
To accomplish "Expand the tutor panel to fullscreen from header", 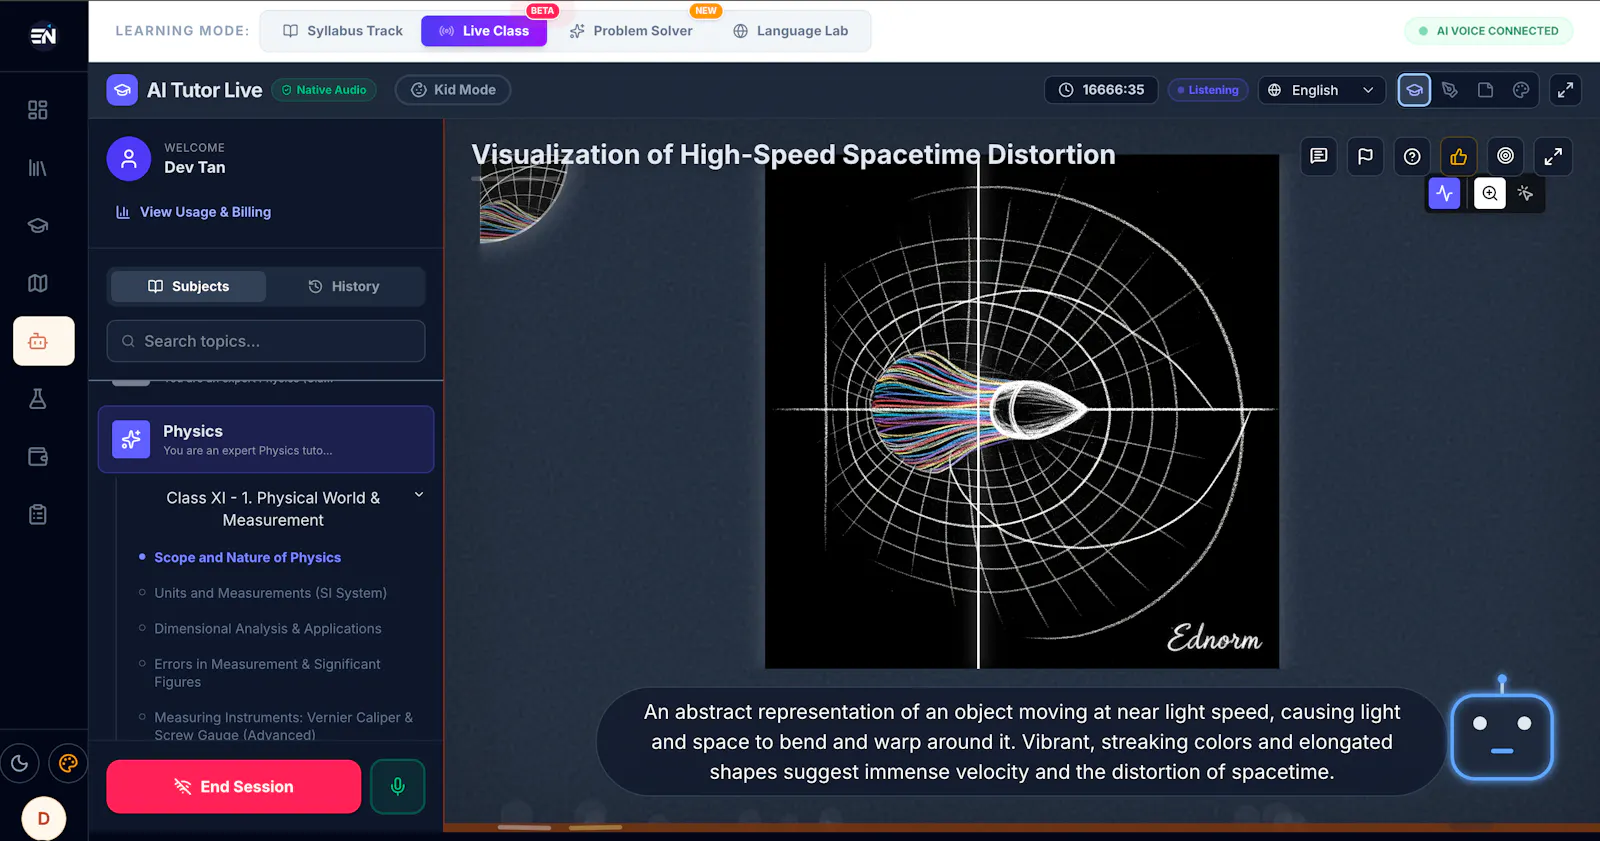I will point(1565,90).
